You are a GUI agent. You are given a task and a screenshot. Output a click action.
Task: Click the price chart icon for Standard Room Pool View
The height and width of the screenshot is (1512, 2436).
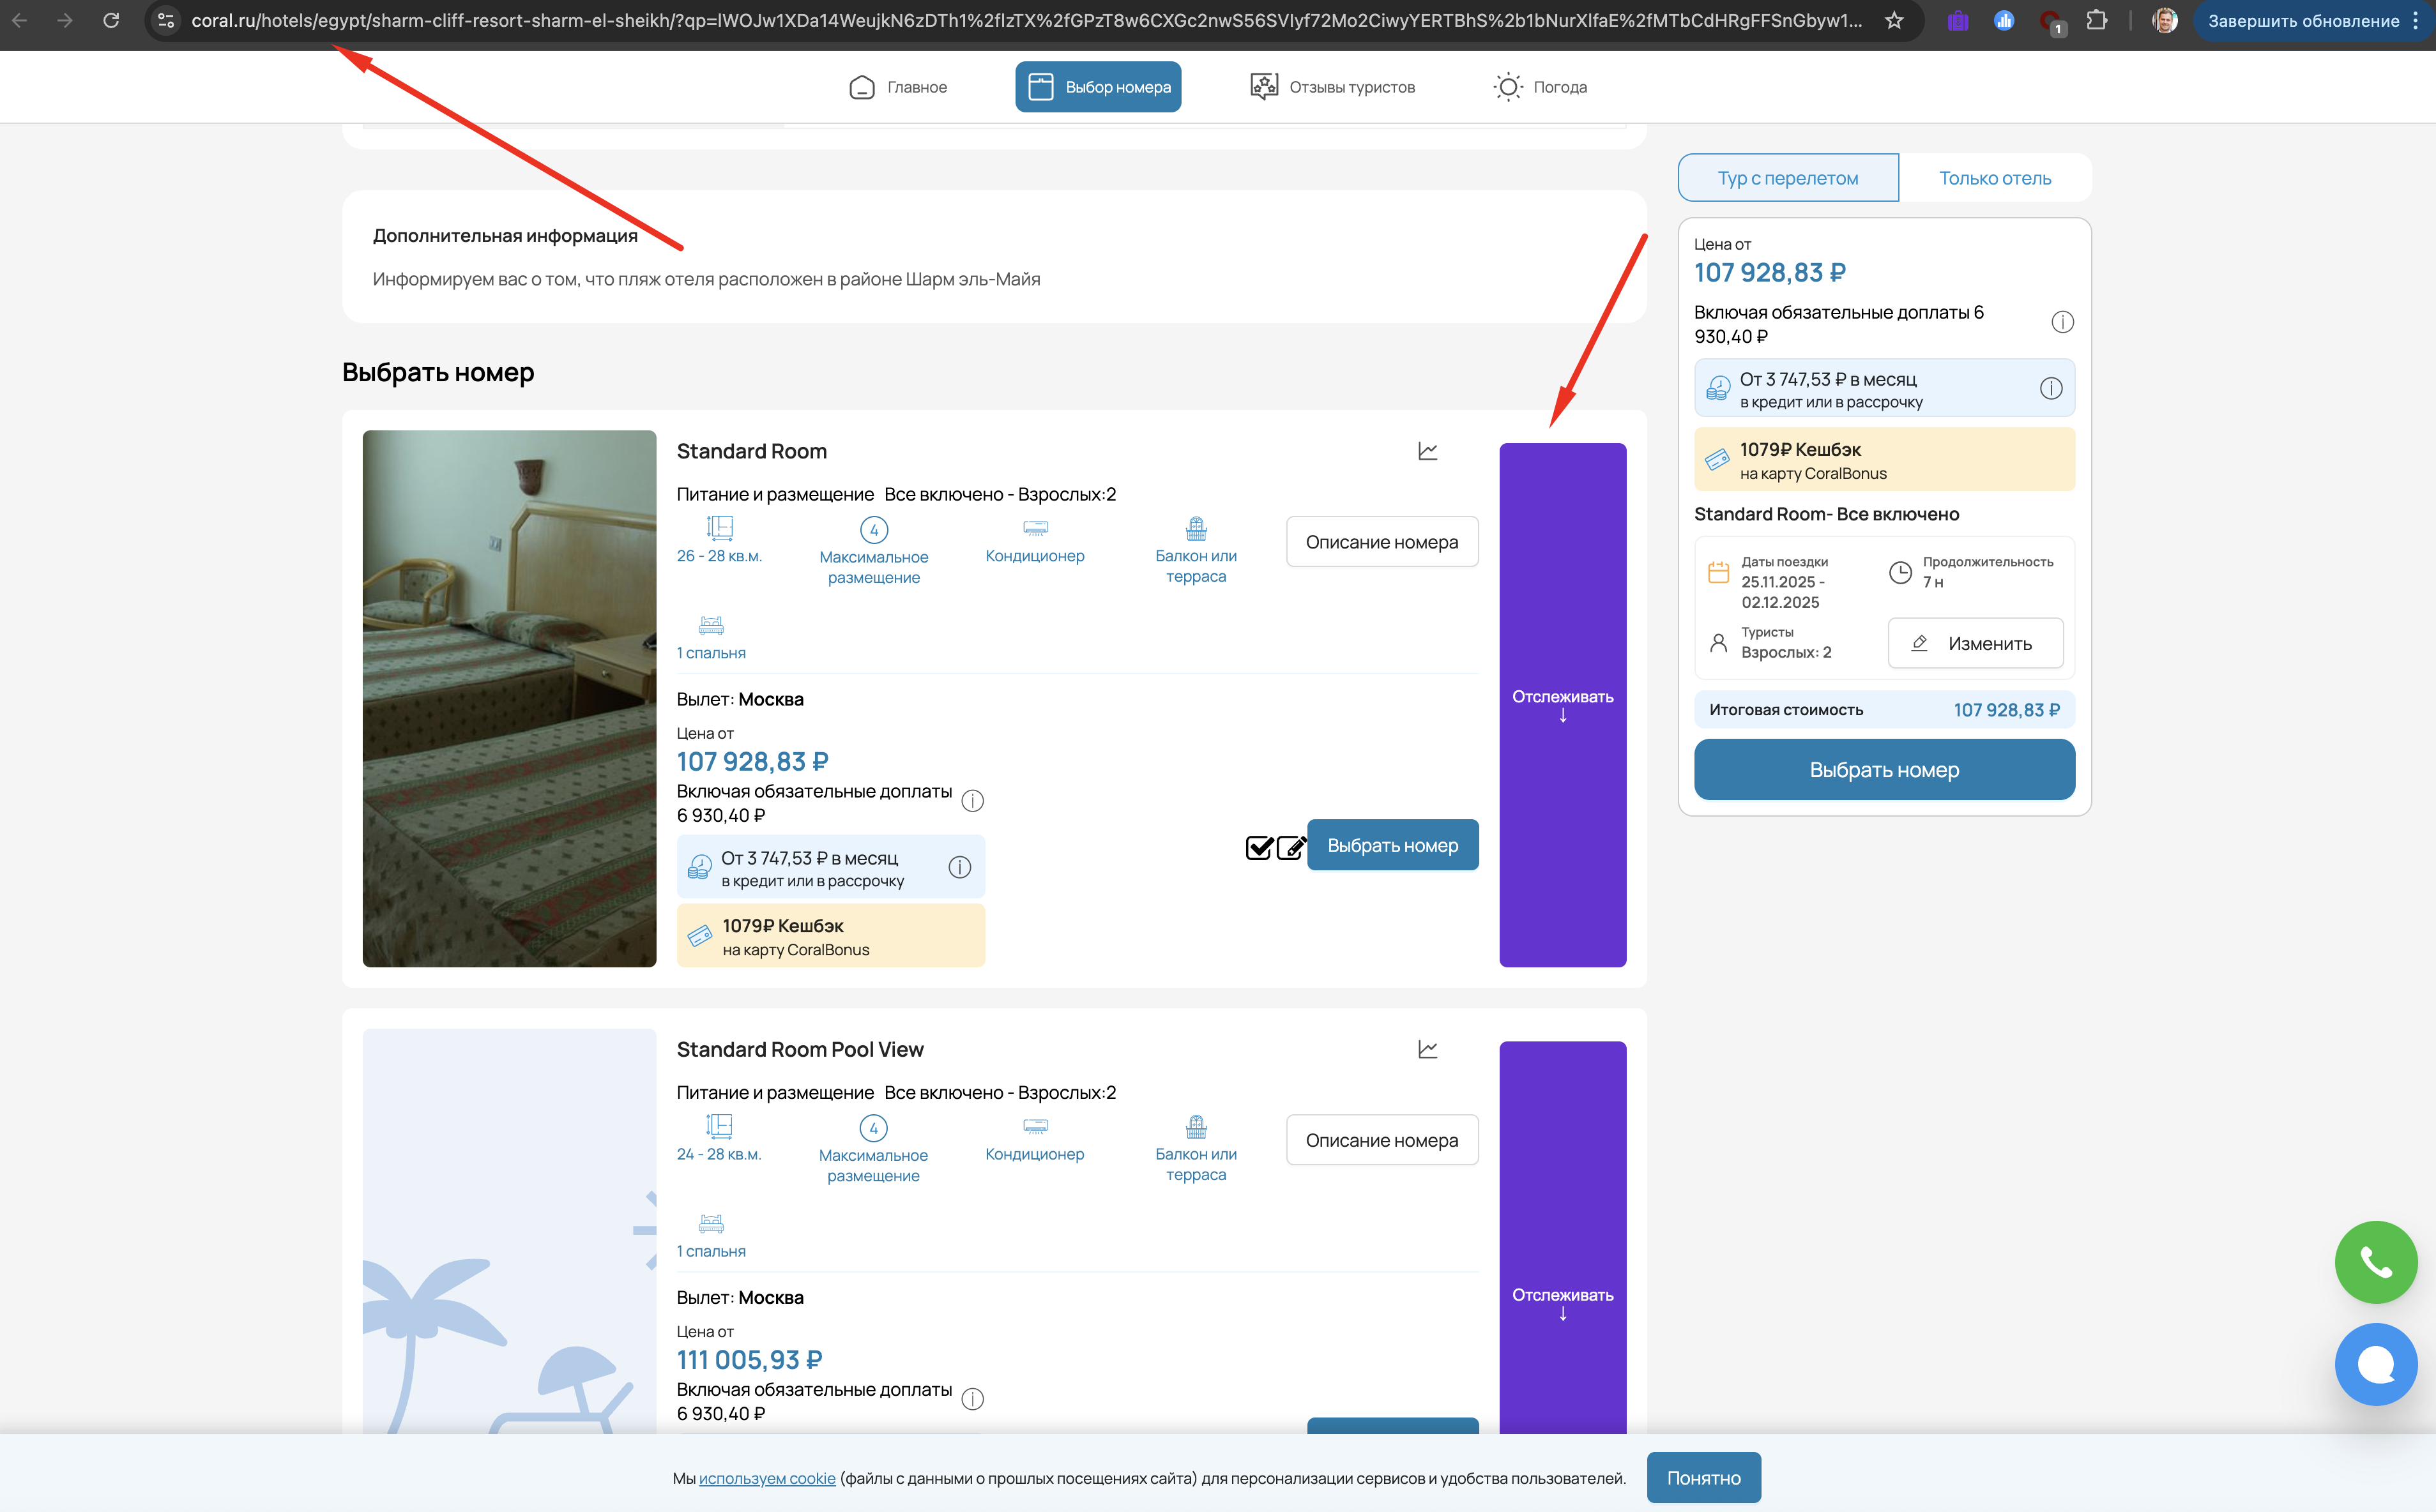point(1427,1049)
